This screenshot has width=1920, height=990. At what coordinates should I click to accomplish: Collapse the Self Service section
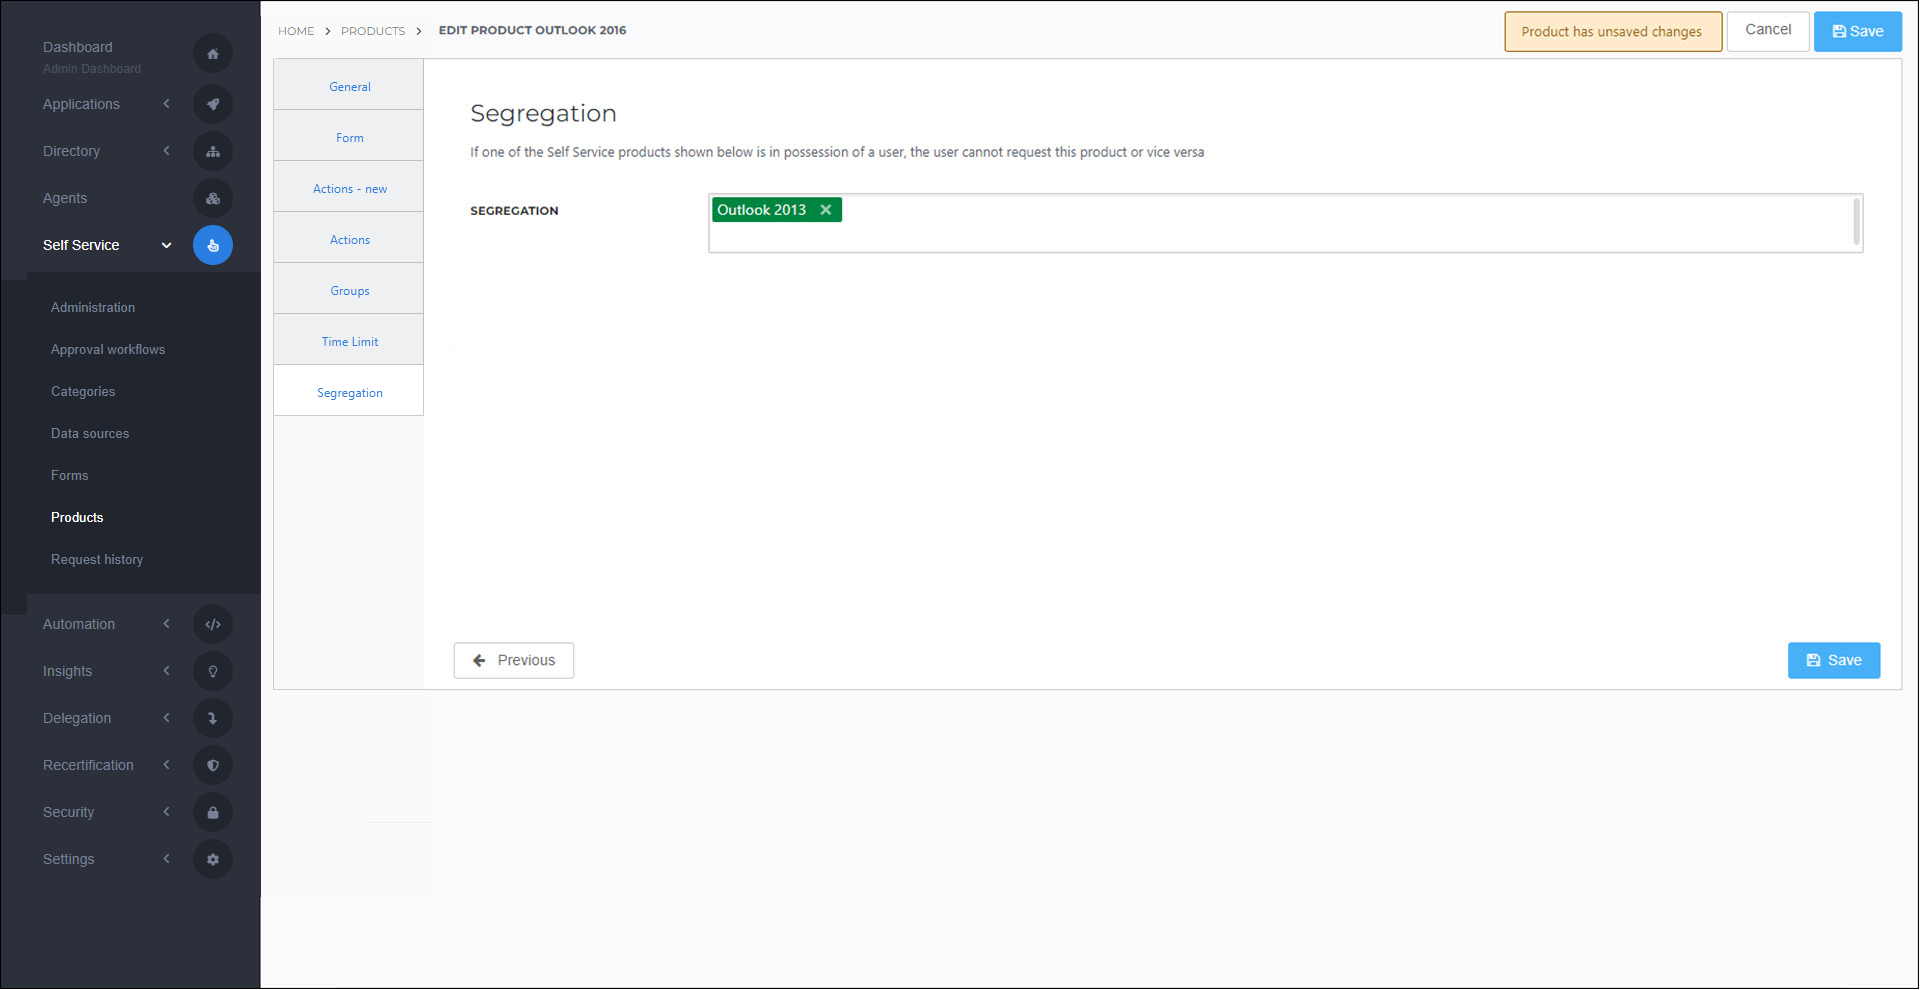[x=166, y=245]
